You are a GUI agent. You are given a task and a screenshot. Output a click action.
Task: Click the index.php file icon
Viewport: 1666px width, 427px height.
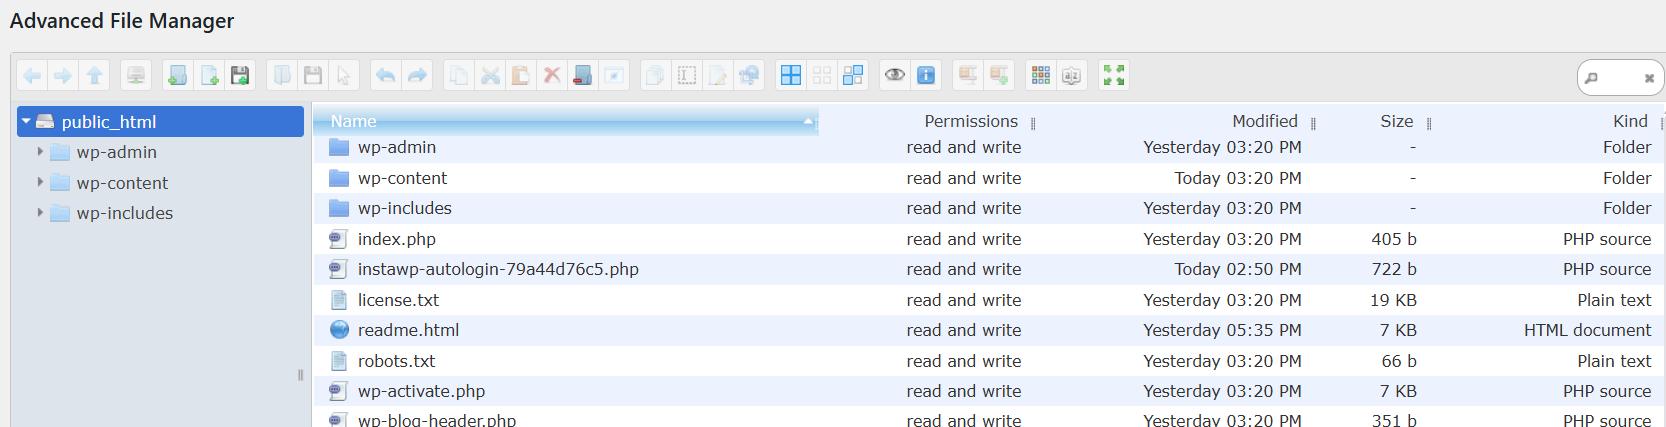coord(338,239)
